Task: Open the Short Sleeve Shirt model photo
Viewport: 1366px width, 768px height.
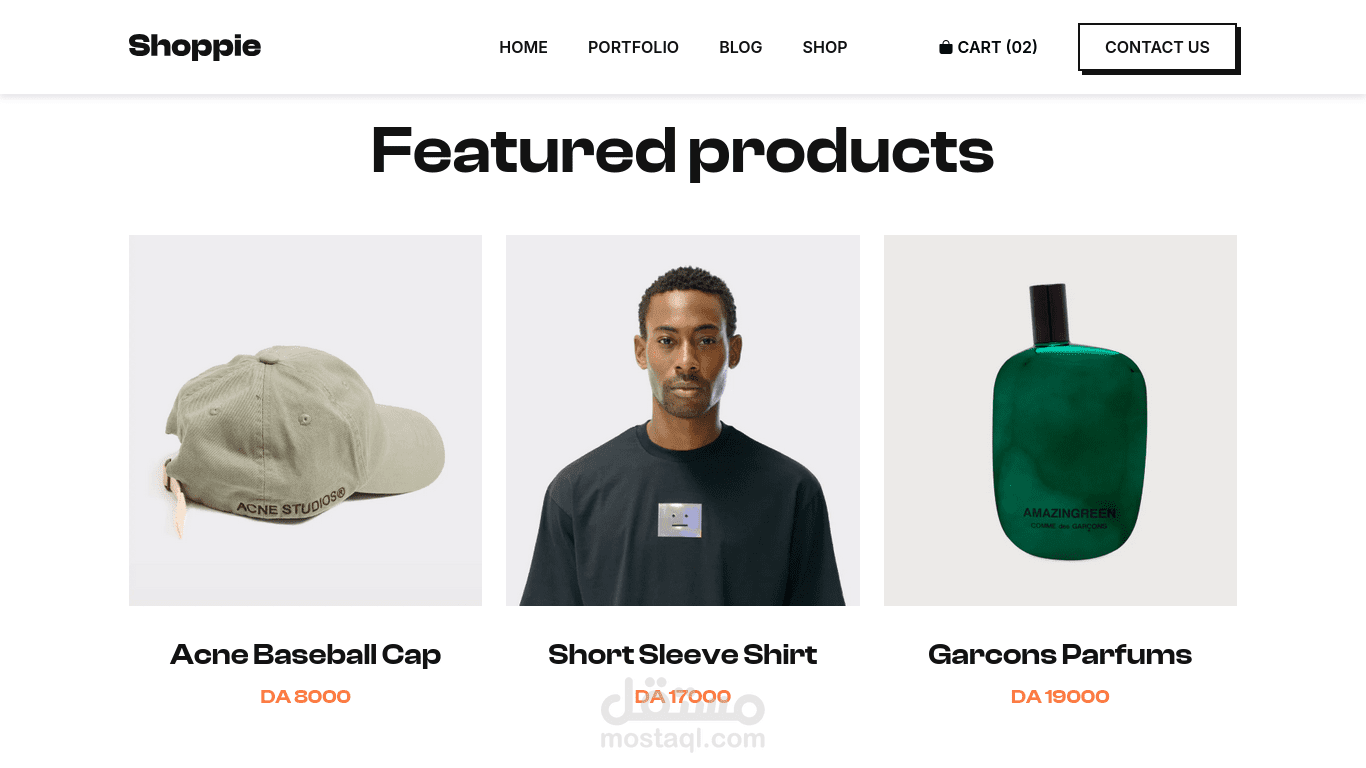Action: tap(683, 420)
